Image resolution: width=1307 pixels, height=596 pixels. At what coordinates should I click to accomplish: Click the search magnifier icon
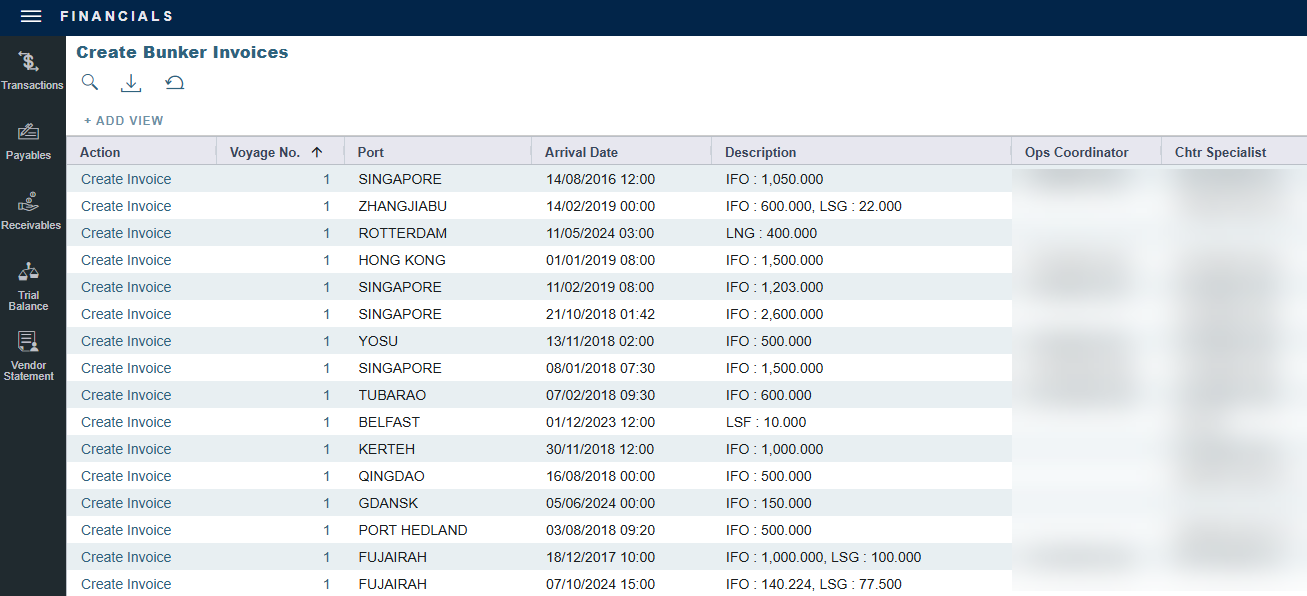90,83
